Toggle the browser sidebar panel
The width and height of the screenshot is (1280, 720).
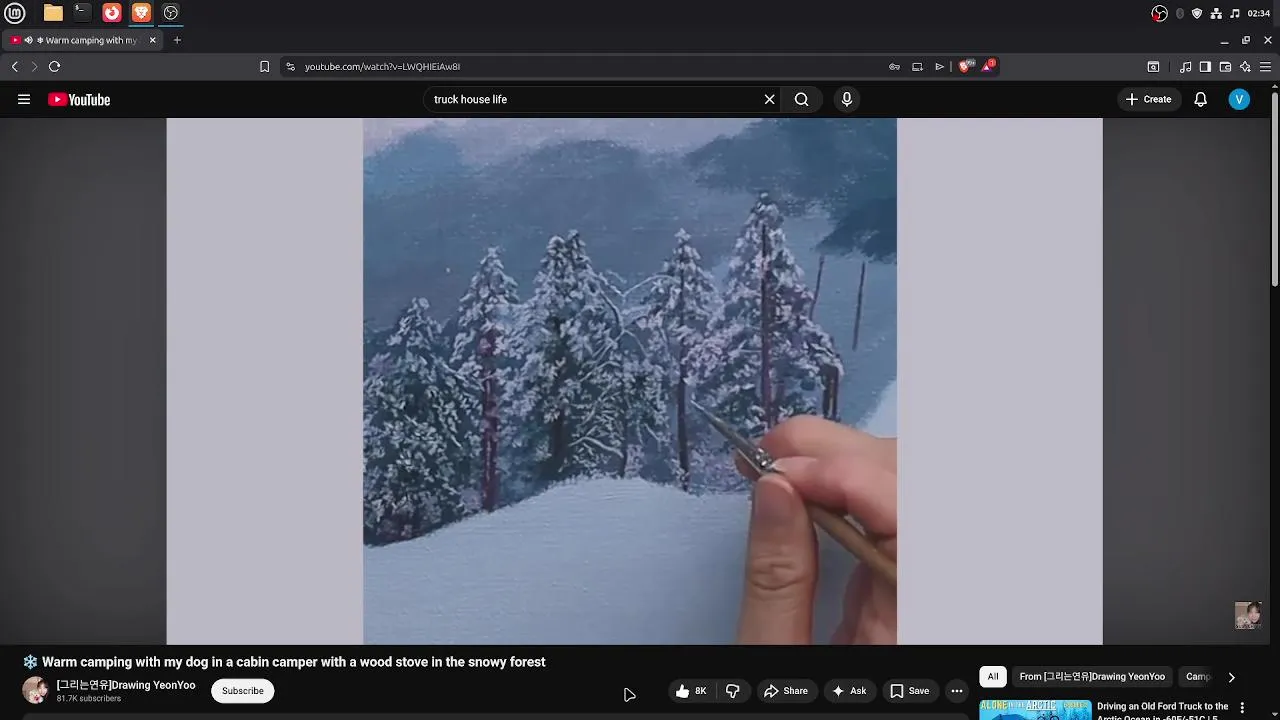(x=1205, y=66)
